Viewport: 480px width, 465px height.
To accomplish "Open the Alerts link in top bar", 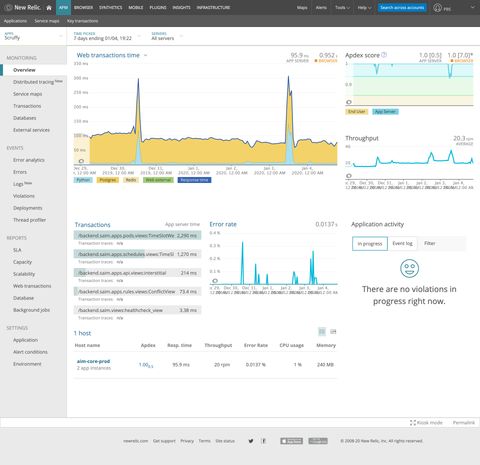I will pos(321,7).
